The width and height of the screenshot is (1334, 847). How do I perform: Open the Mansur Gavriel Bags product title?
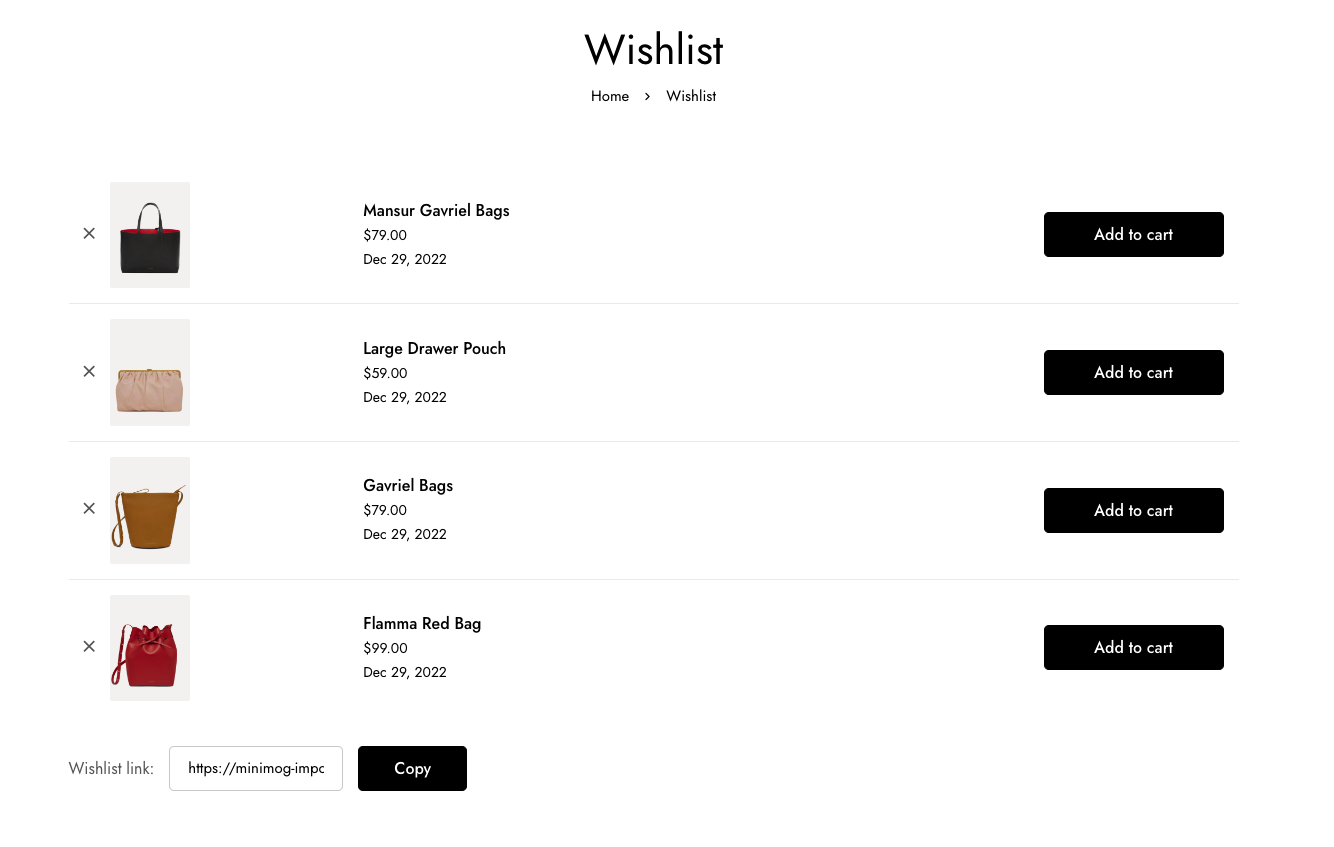coord(436,211)
